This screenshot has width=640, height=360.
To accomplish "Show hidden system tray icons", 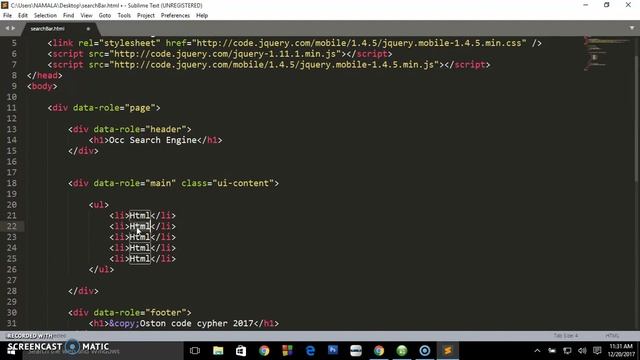I will click(537, 351).
